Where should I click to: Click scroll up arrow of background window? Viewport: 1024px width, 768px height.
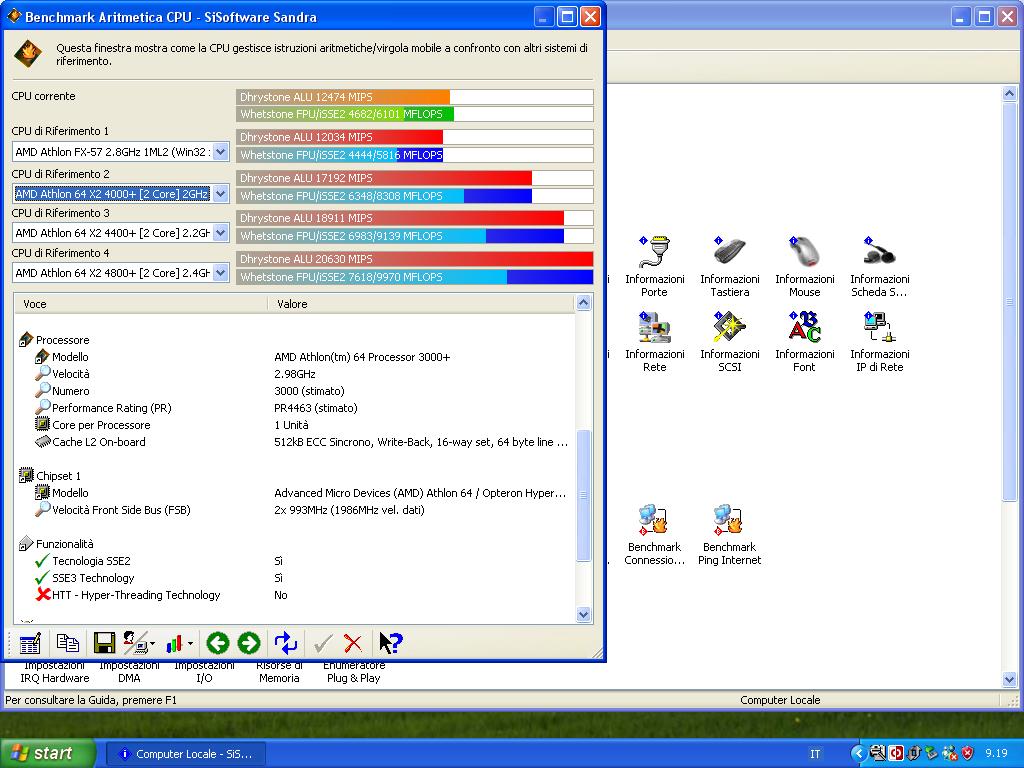click(x=1009, y=94)
